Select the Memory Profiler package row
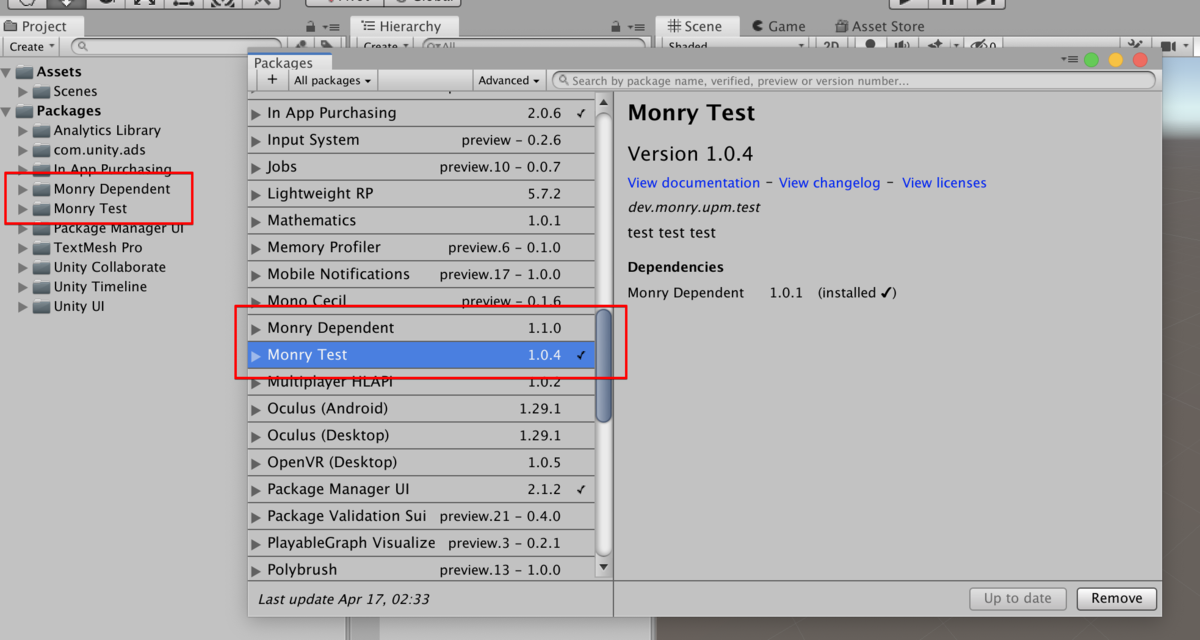 pos(421,248)
